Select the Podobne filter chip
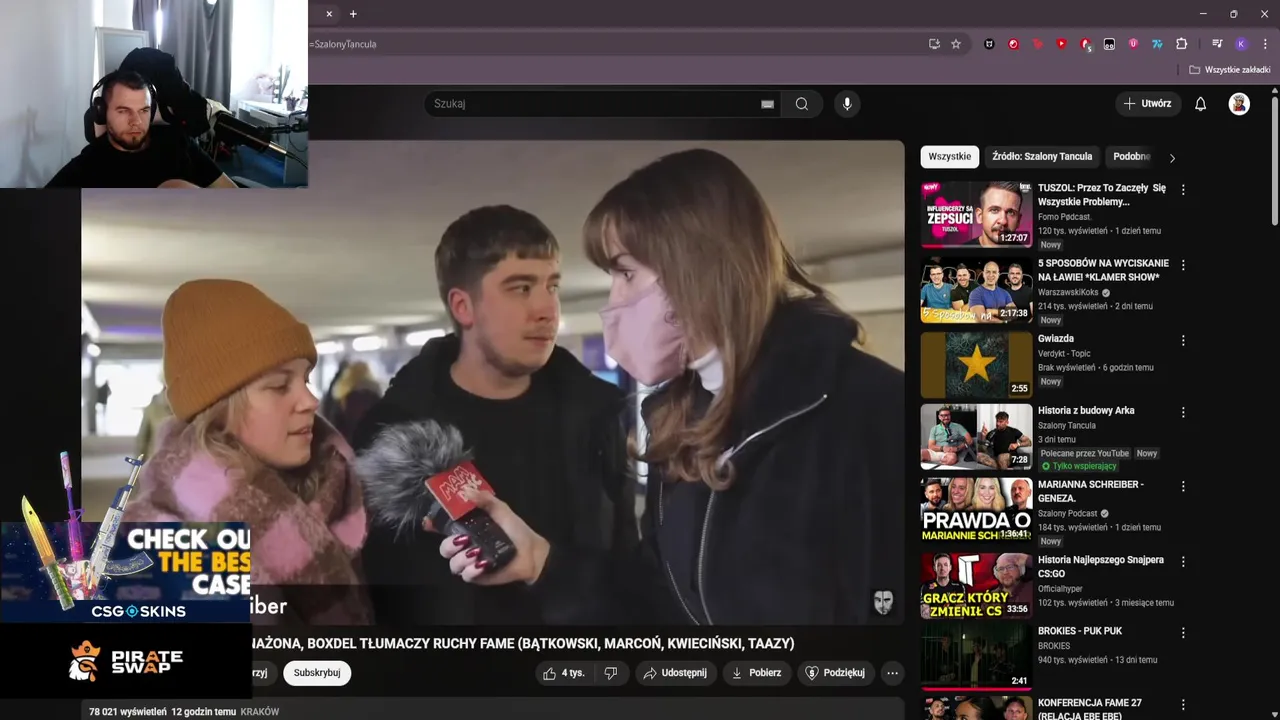The width and height of the screenshot is (1280, 720). [x=1132, y=157]
